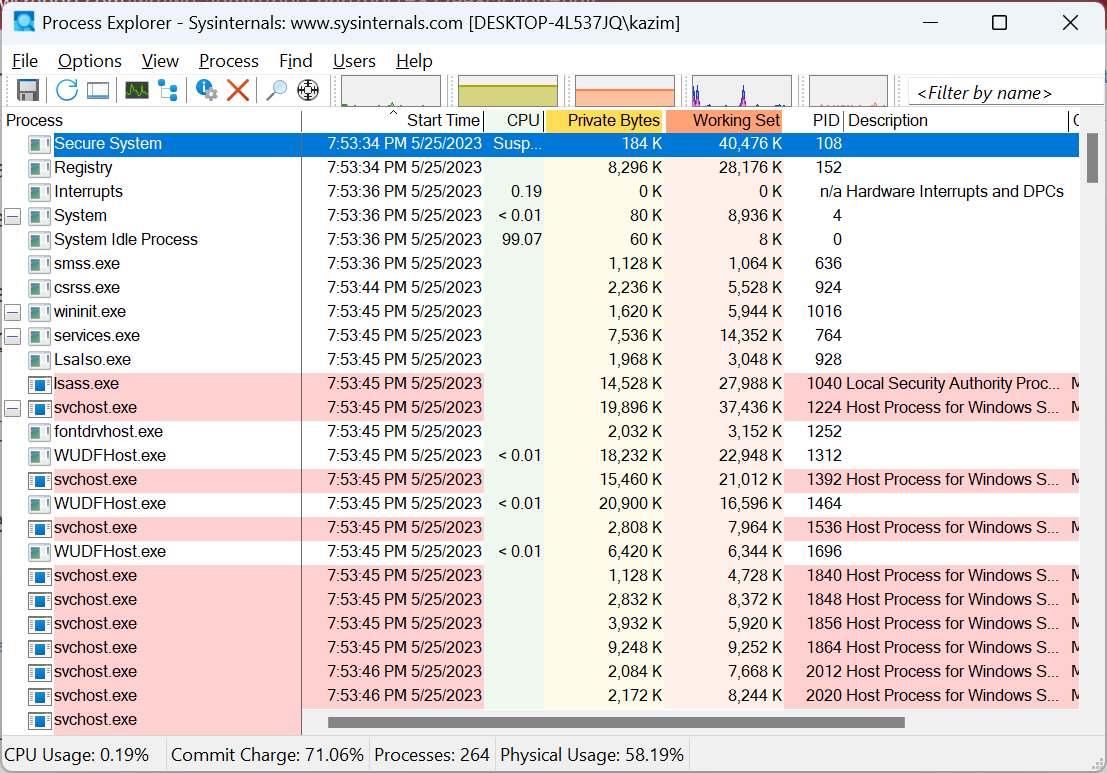Open the Users menu
Viewport: 1107px width, 773px height.
click(354, 61)
